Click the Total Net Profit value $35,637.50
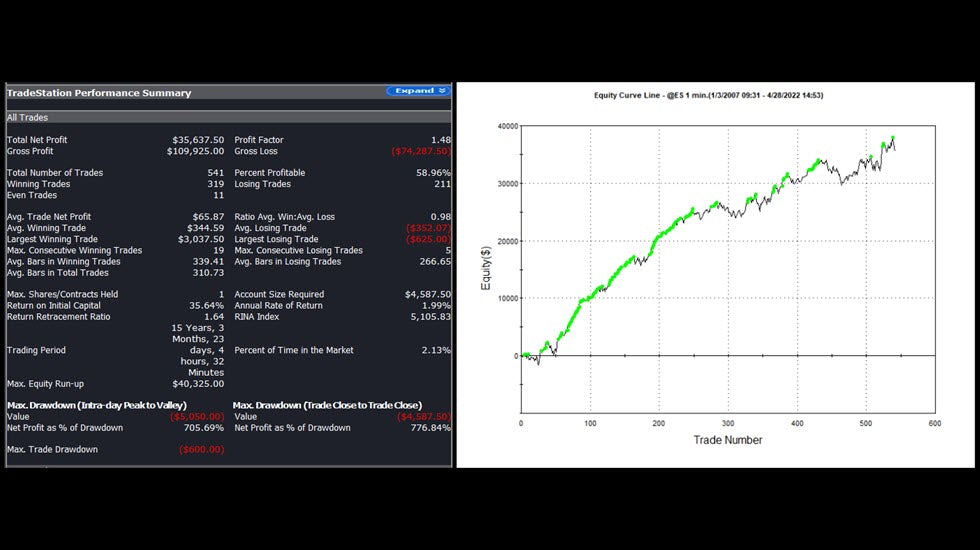 [198, 140]
